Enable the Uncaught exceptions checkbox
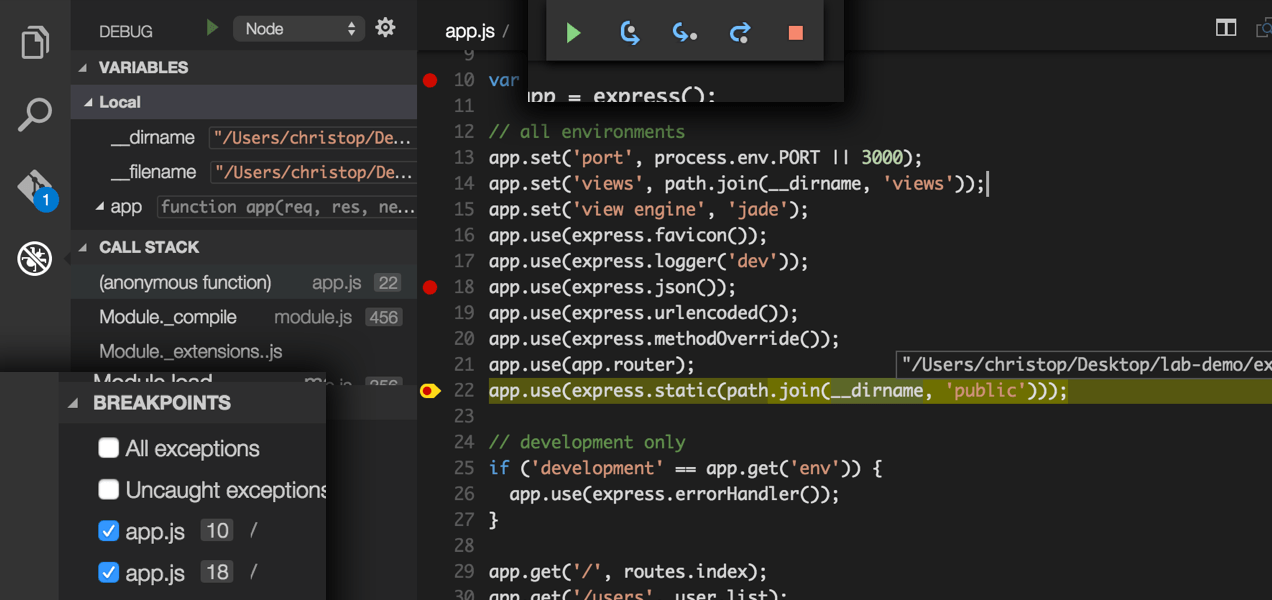The height and width of the screenshot is (600, 1272). (109, 489)
